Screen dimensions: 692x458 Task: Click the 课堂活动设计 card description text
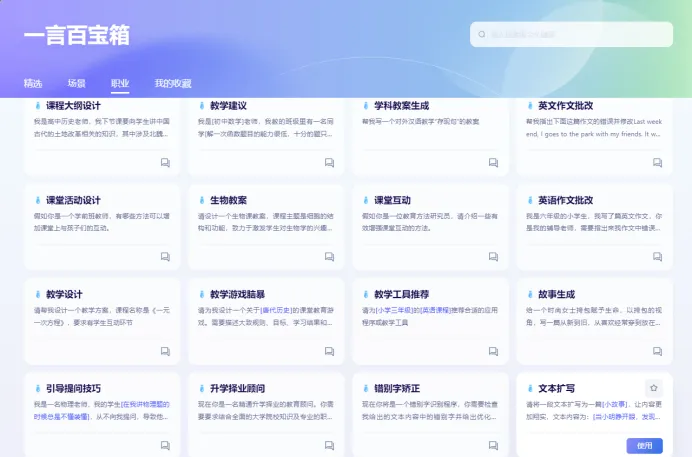point(102,222)
